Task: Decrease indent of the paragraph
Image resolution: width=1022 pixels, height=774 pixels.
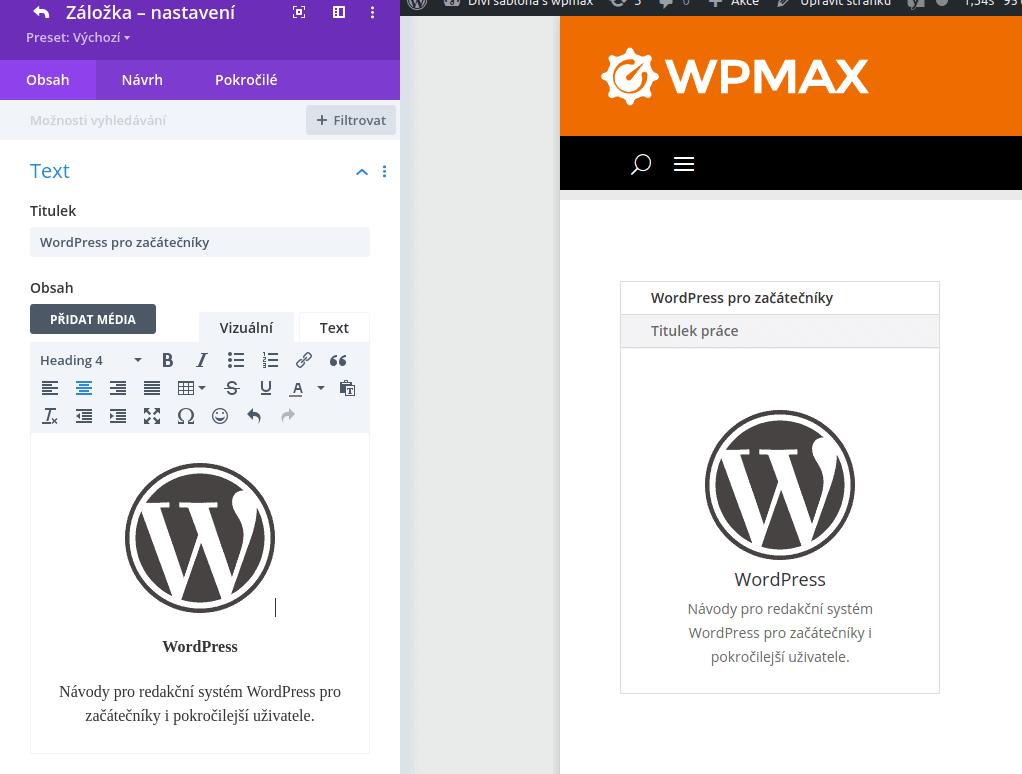Action: point(84,416)
